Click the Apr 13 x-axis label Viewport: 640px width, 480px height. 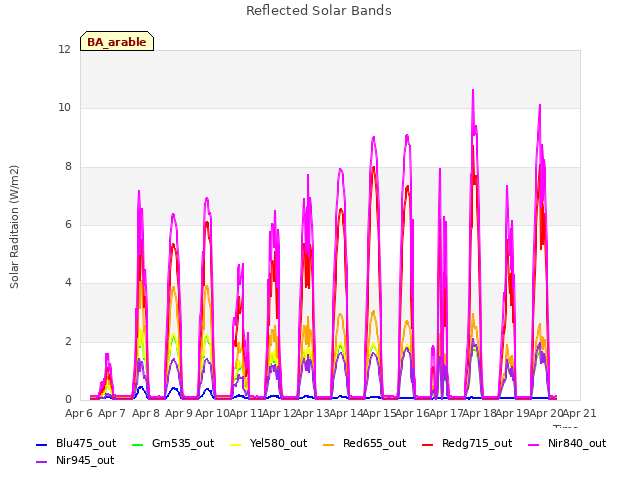pos(312,413)
